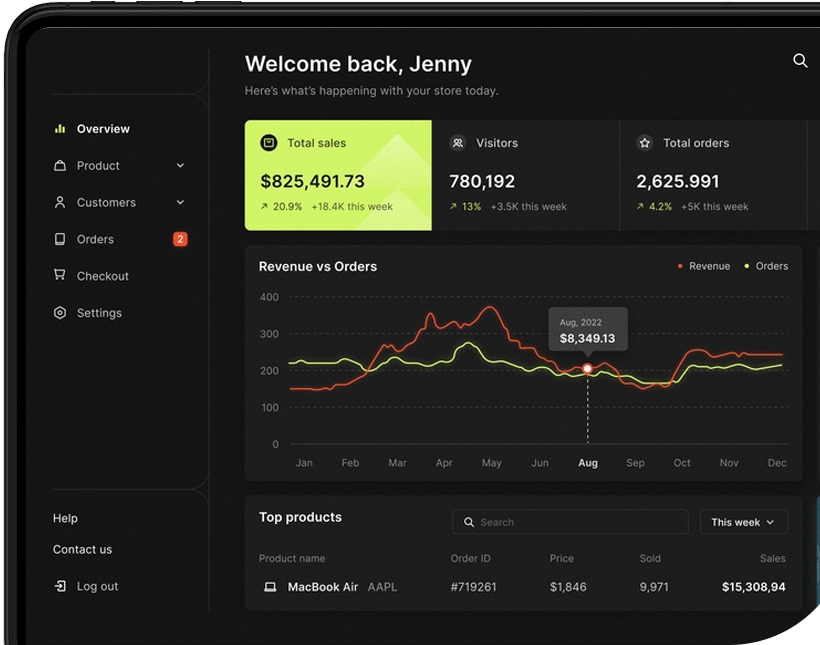The width and height of the screenshot is (820, 645).
Task: Click the Orders icon showing 2 notifications
Action: point(60,239)
